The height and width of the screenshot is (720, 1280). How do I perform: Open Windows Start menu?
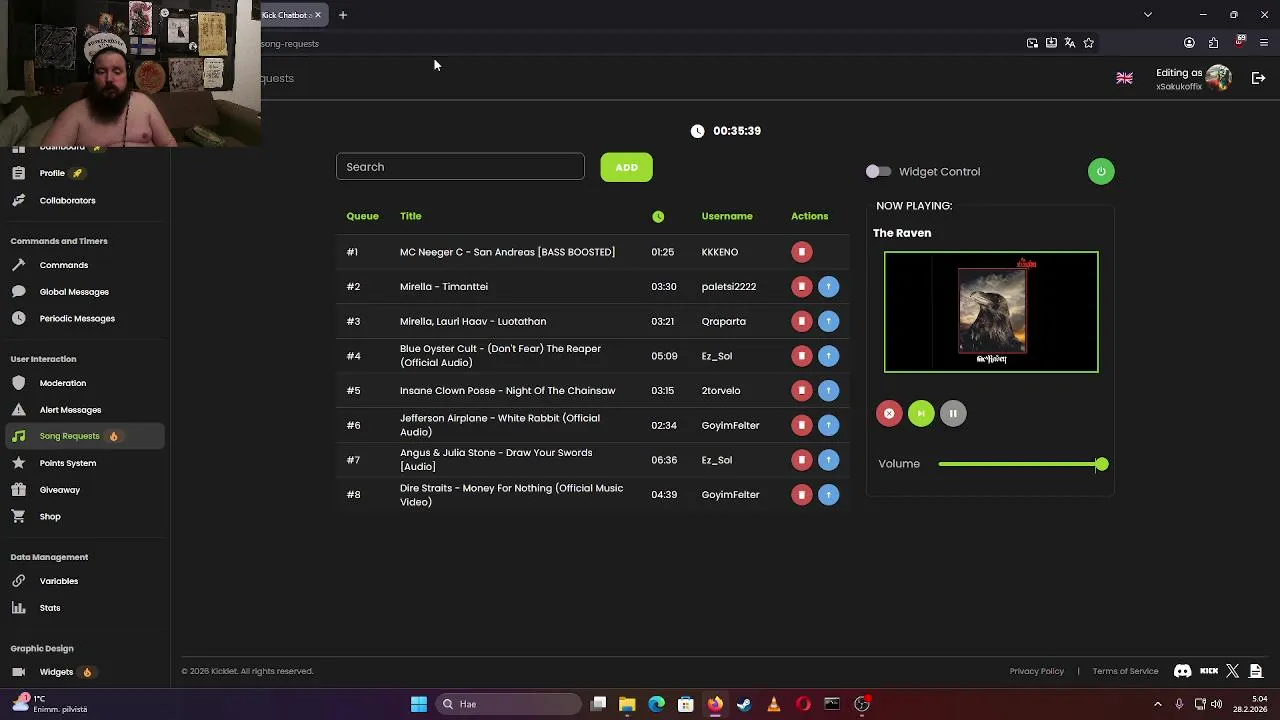[419, 704]
